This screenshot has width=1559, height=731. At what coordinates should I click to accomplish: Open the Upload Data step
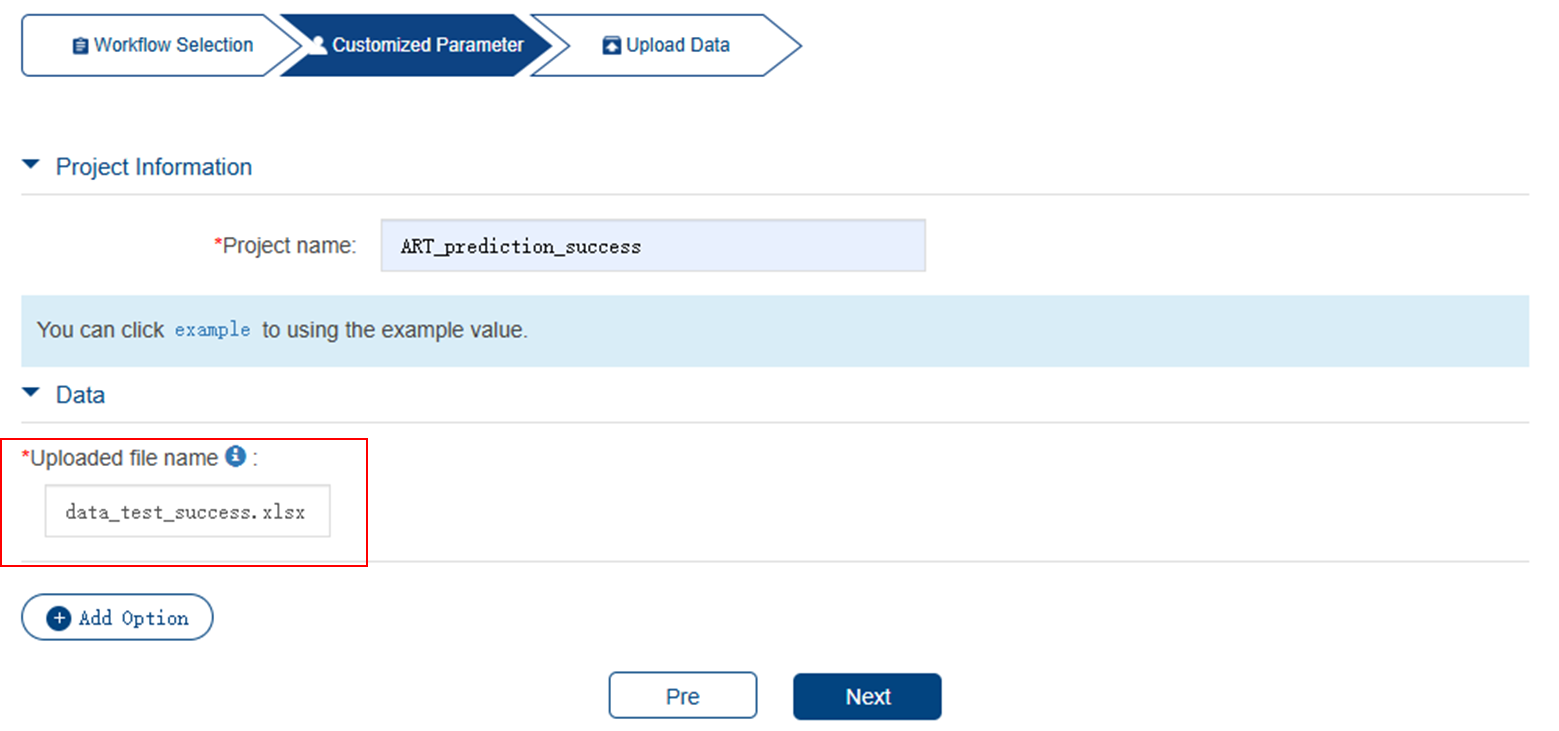coord(667,45)
